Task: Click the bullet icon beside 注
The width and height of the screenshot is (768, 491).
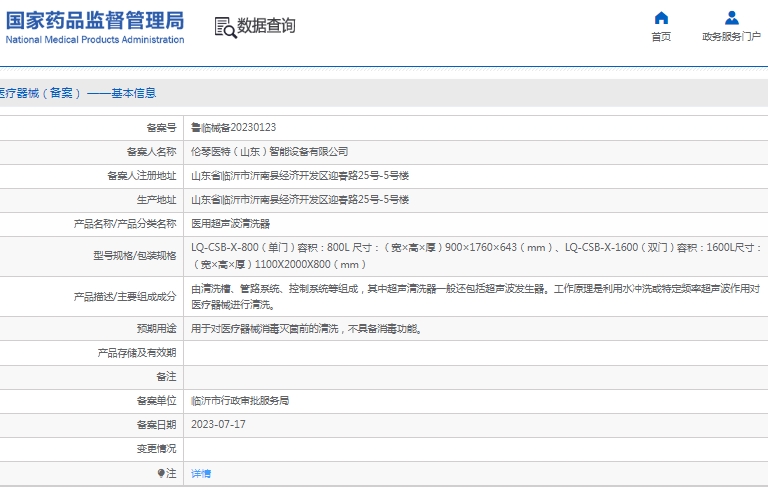Action: 161,473
